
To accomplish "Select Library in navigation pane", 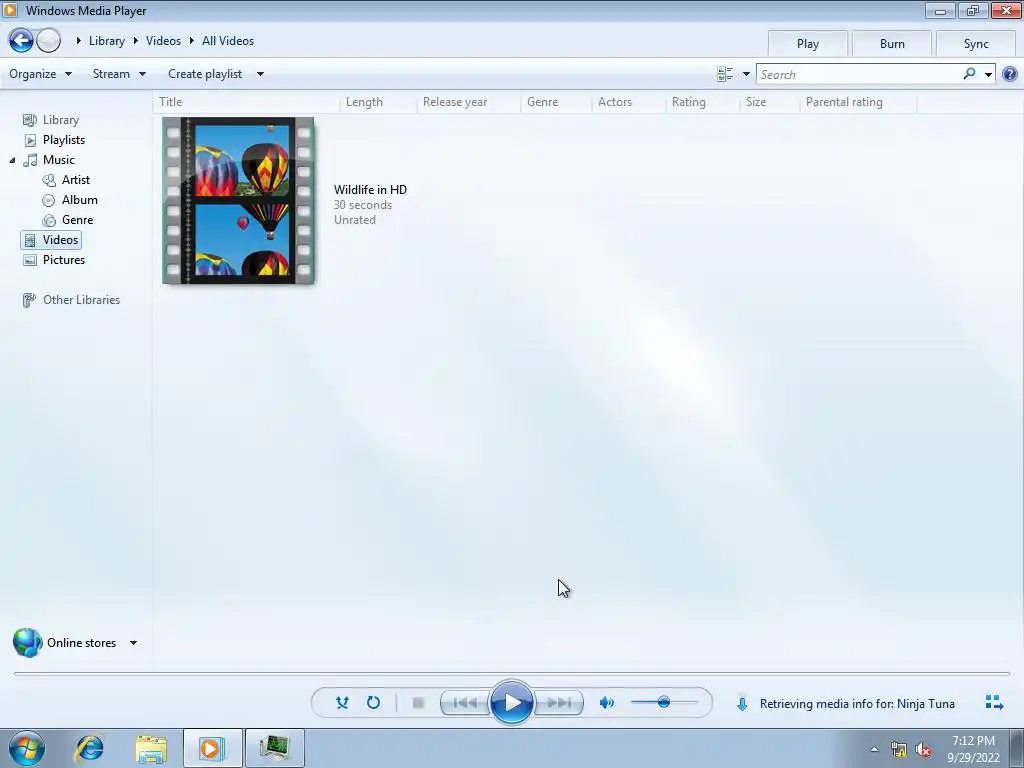I will pyautogui.click(x=61, y=120).
